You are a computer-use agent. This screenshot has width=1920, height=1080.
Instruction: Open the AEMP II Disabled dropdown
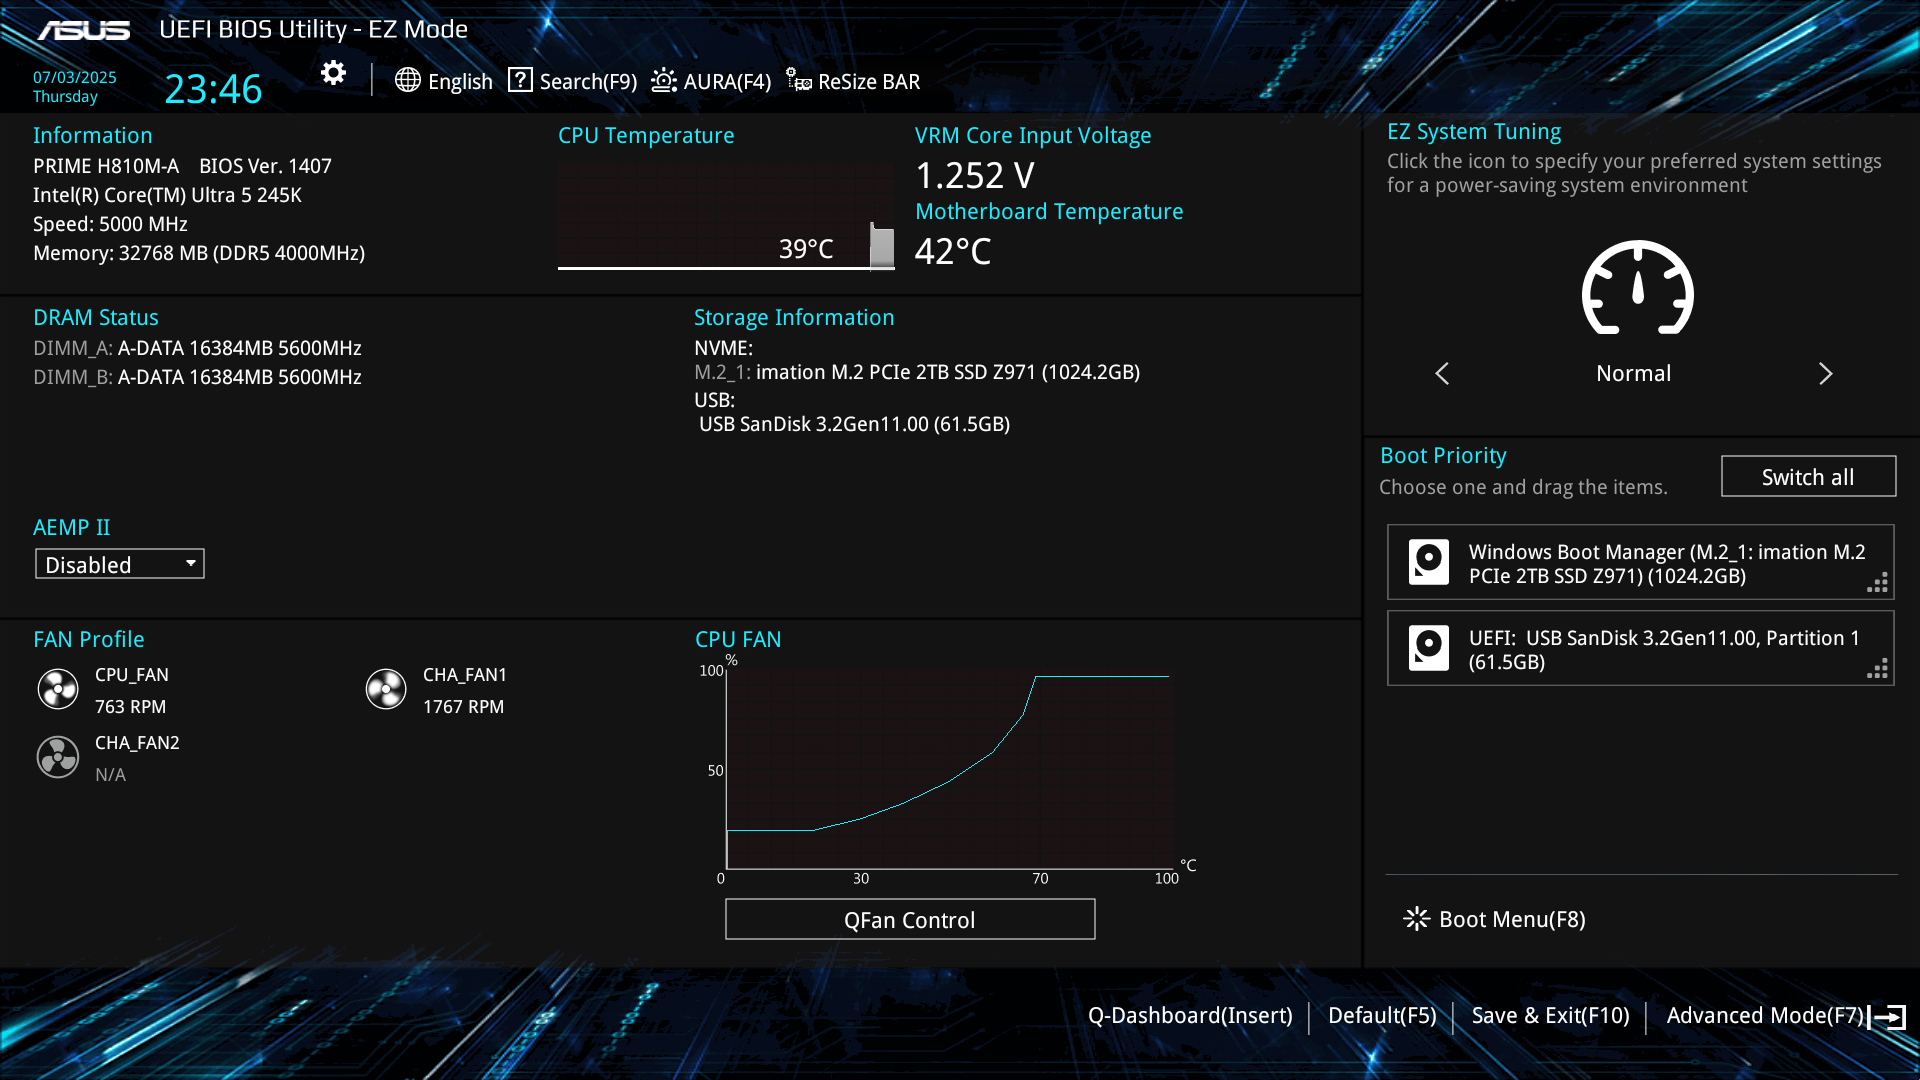pyautogui.click(x=120, y=564)
